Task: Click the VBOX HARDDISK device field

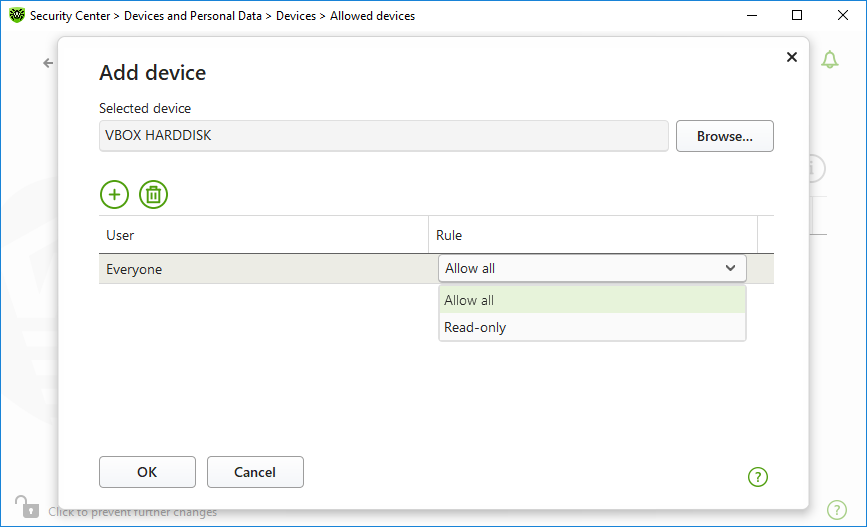Action: [x=384, y=136]
